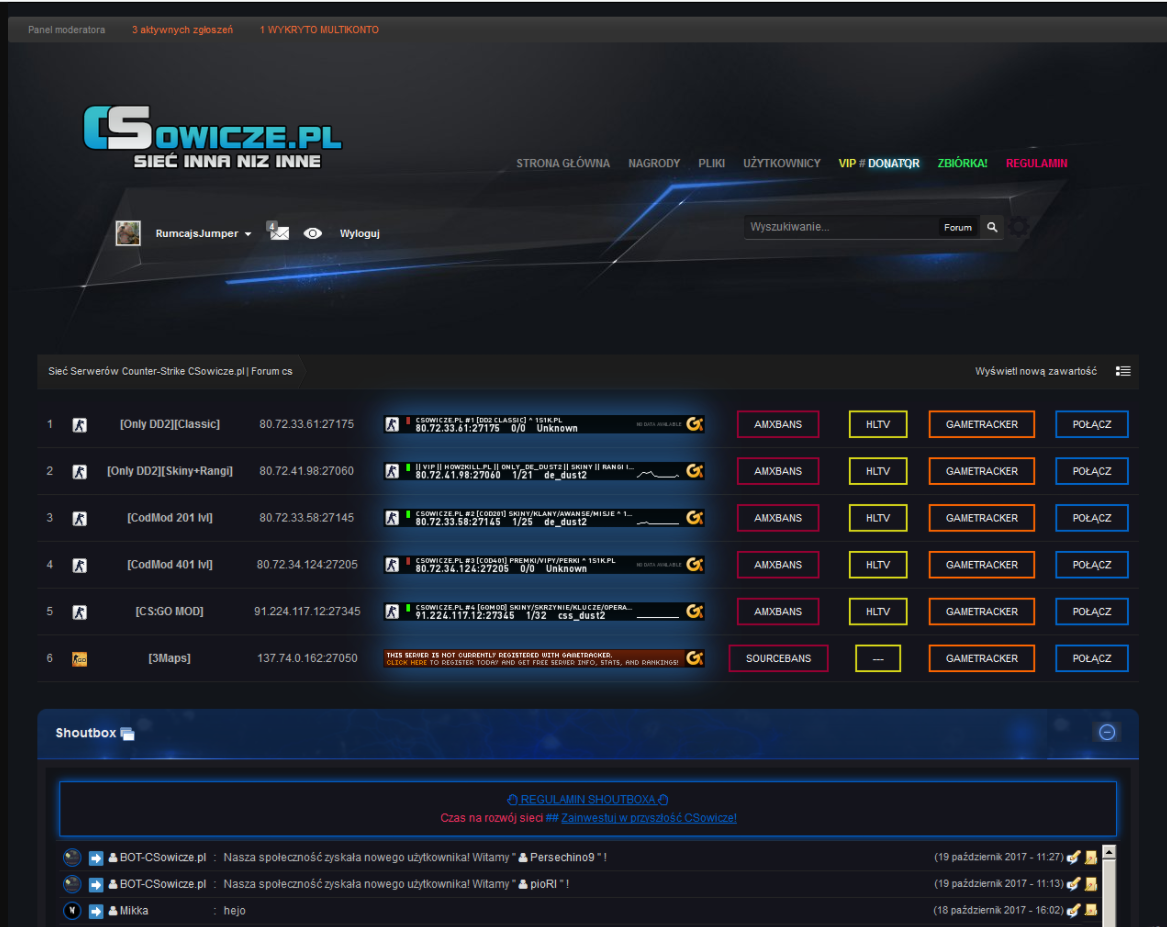The width and height of the screenshot is (1167, 927).
Task: Click shoutbox scrollbar up arrow
Action: (x=1109, y=853)
